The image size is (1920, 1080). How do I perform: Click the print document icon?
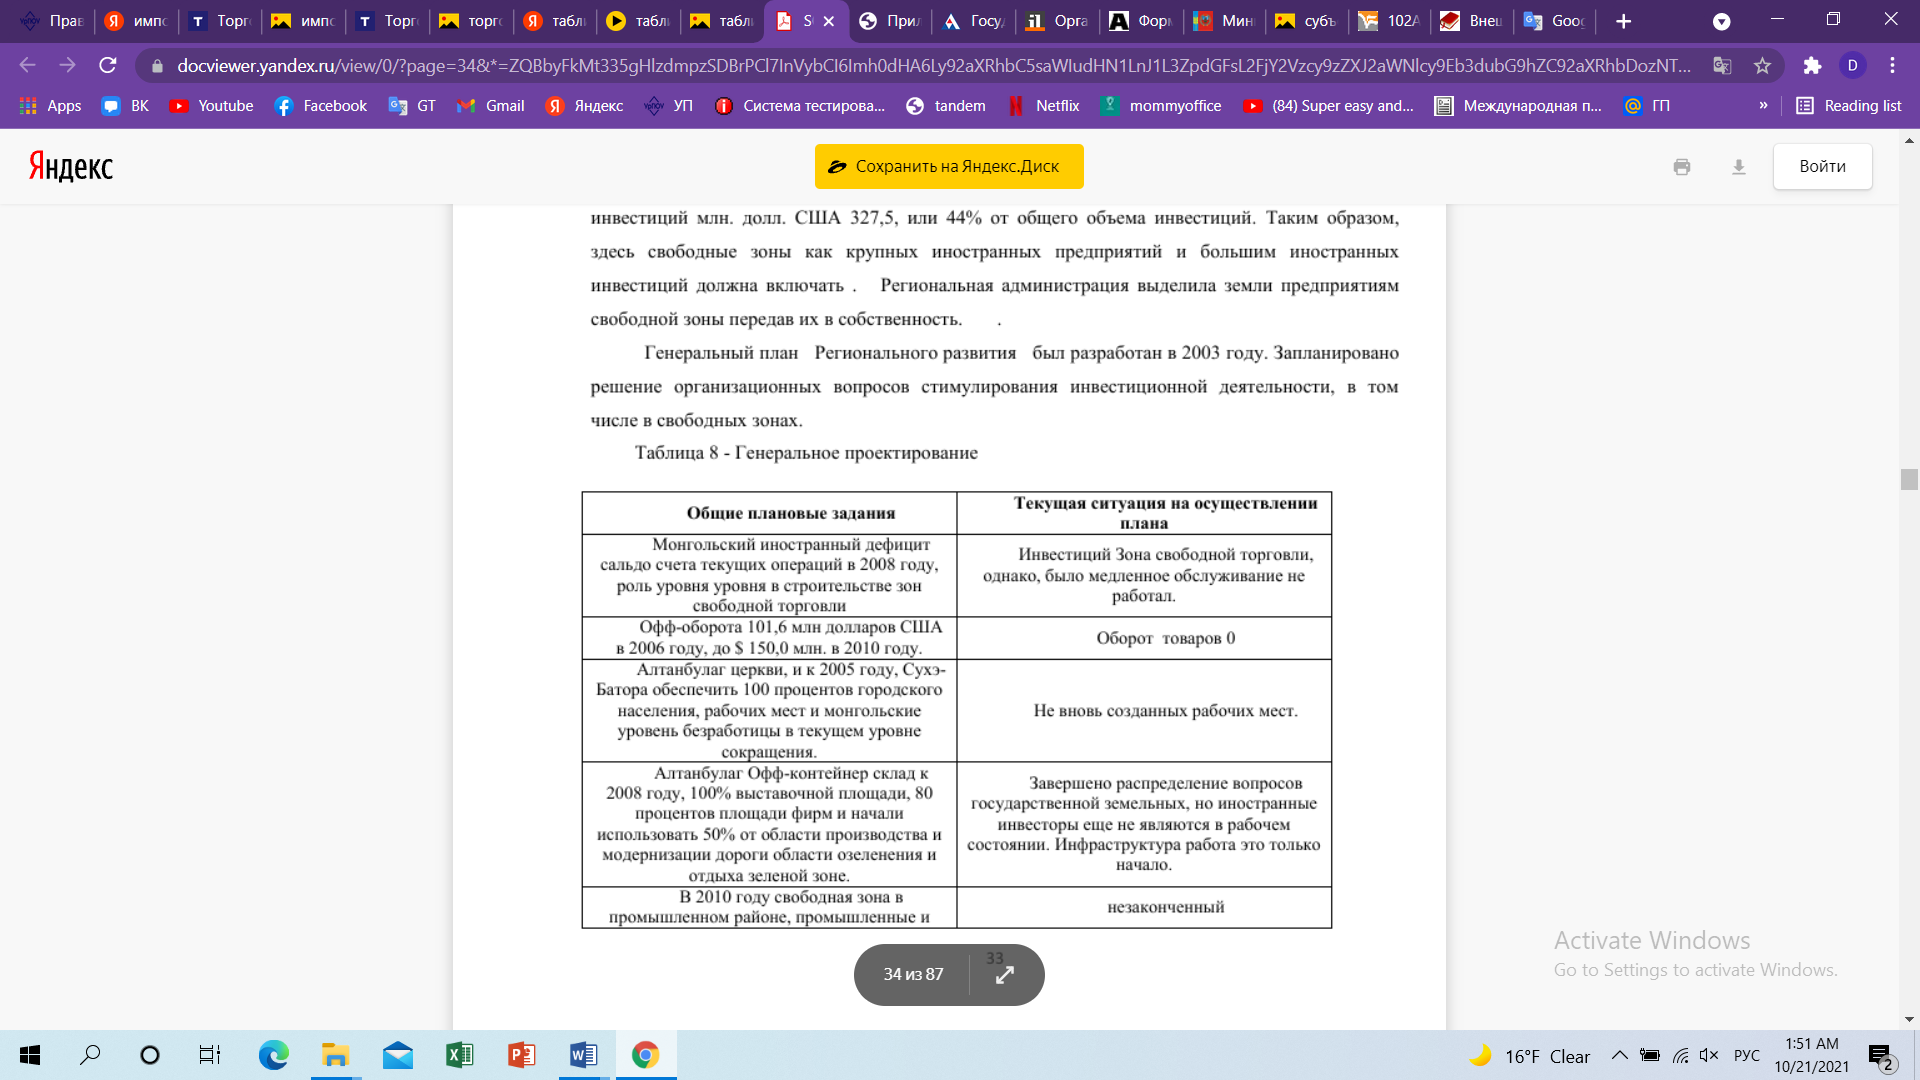(1682, 167)
